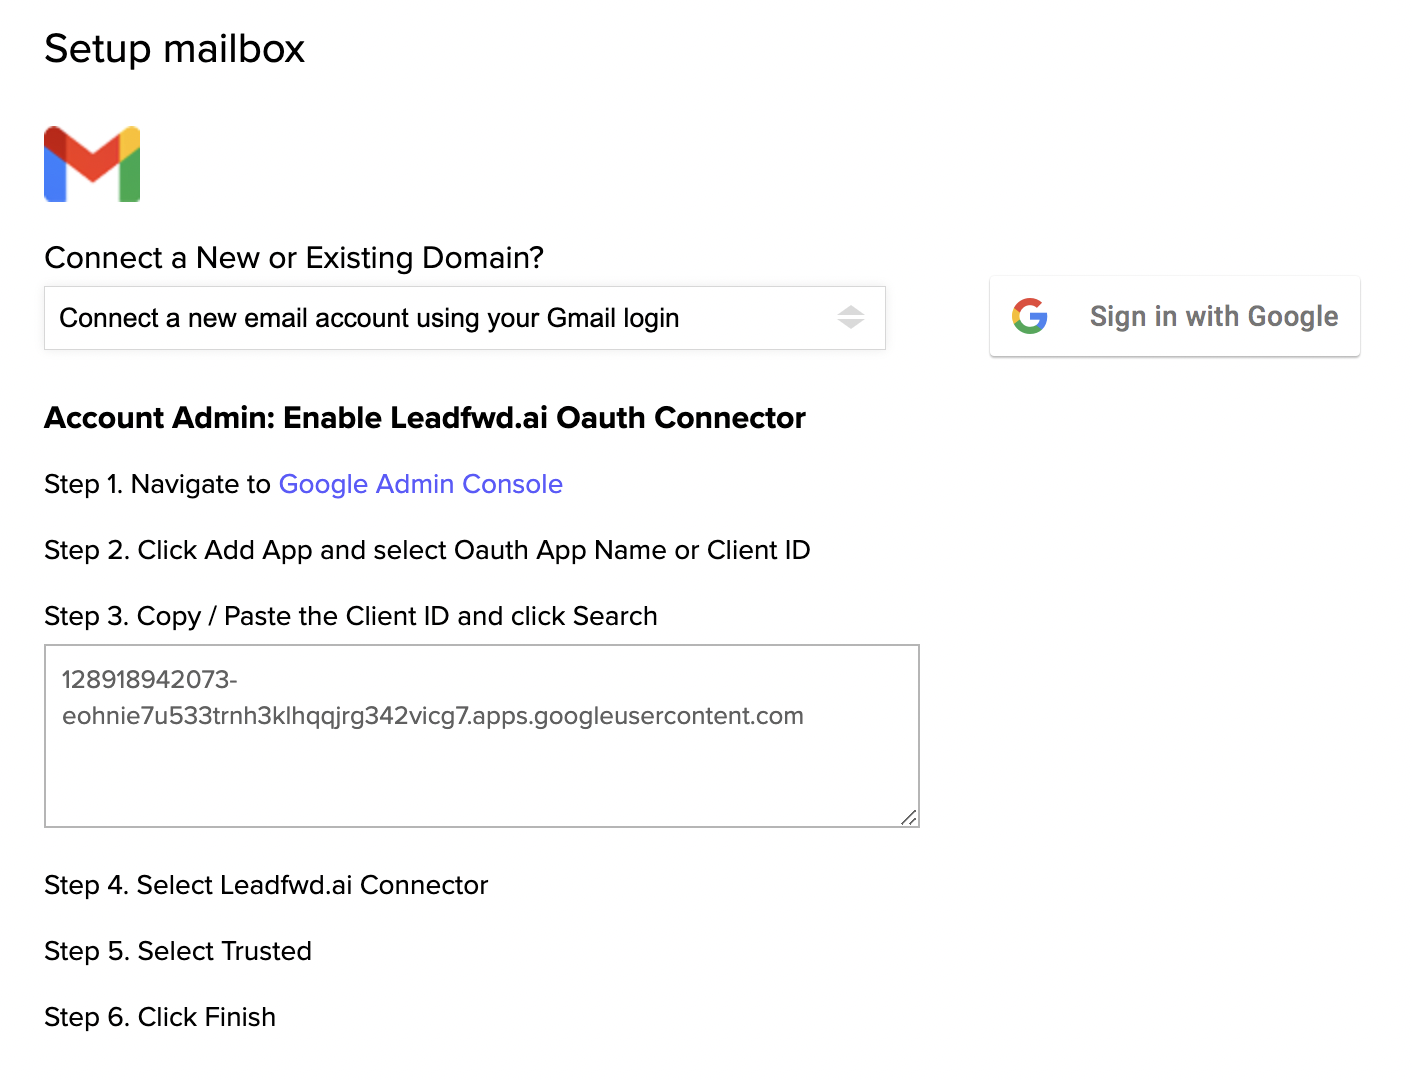Click the 128918942073- line of the Client ID
The height and width of the screenshot is (1080, 1412).
pyautogui.click(x=150, y=680)
